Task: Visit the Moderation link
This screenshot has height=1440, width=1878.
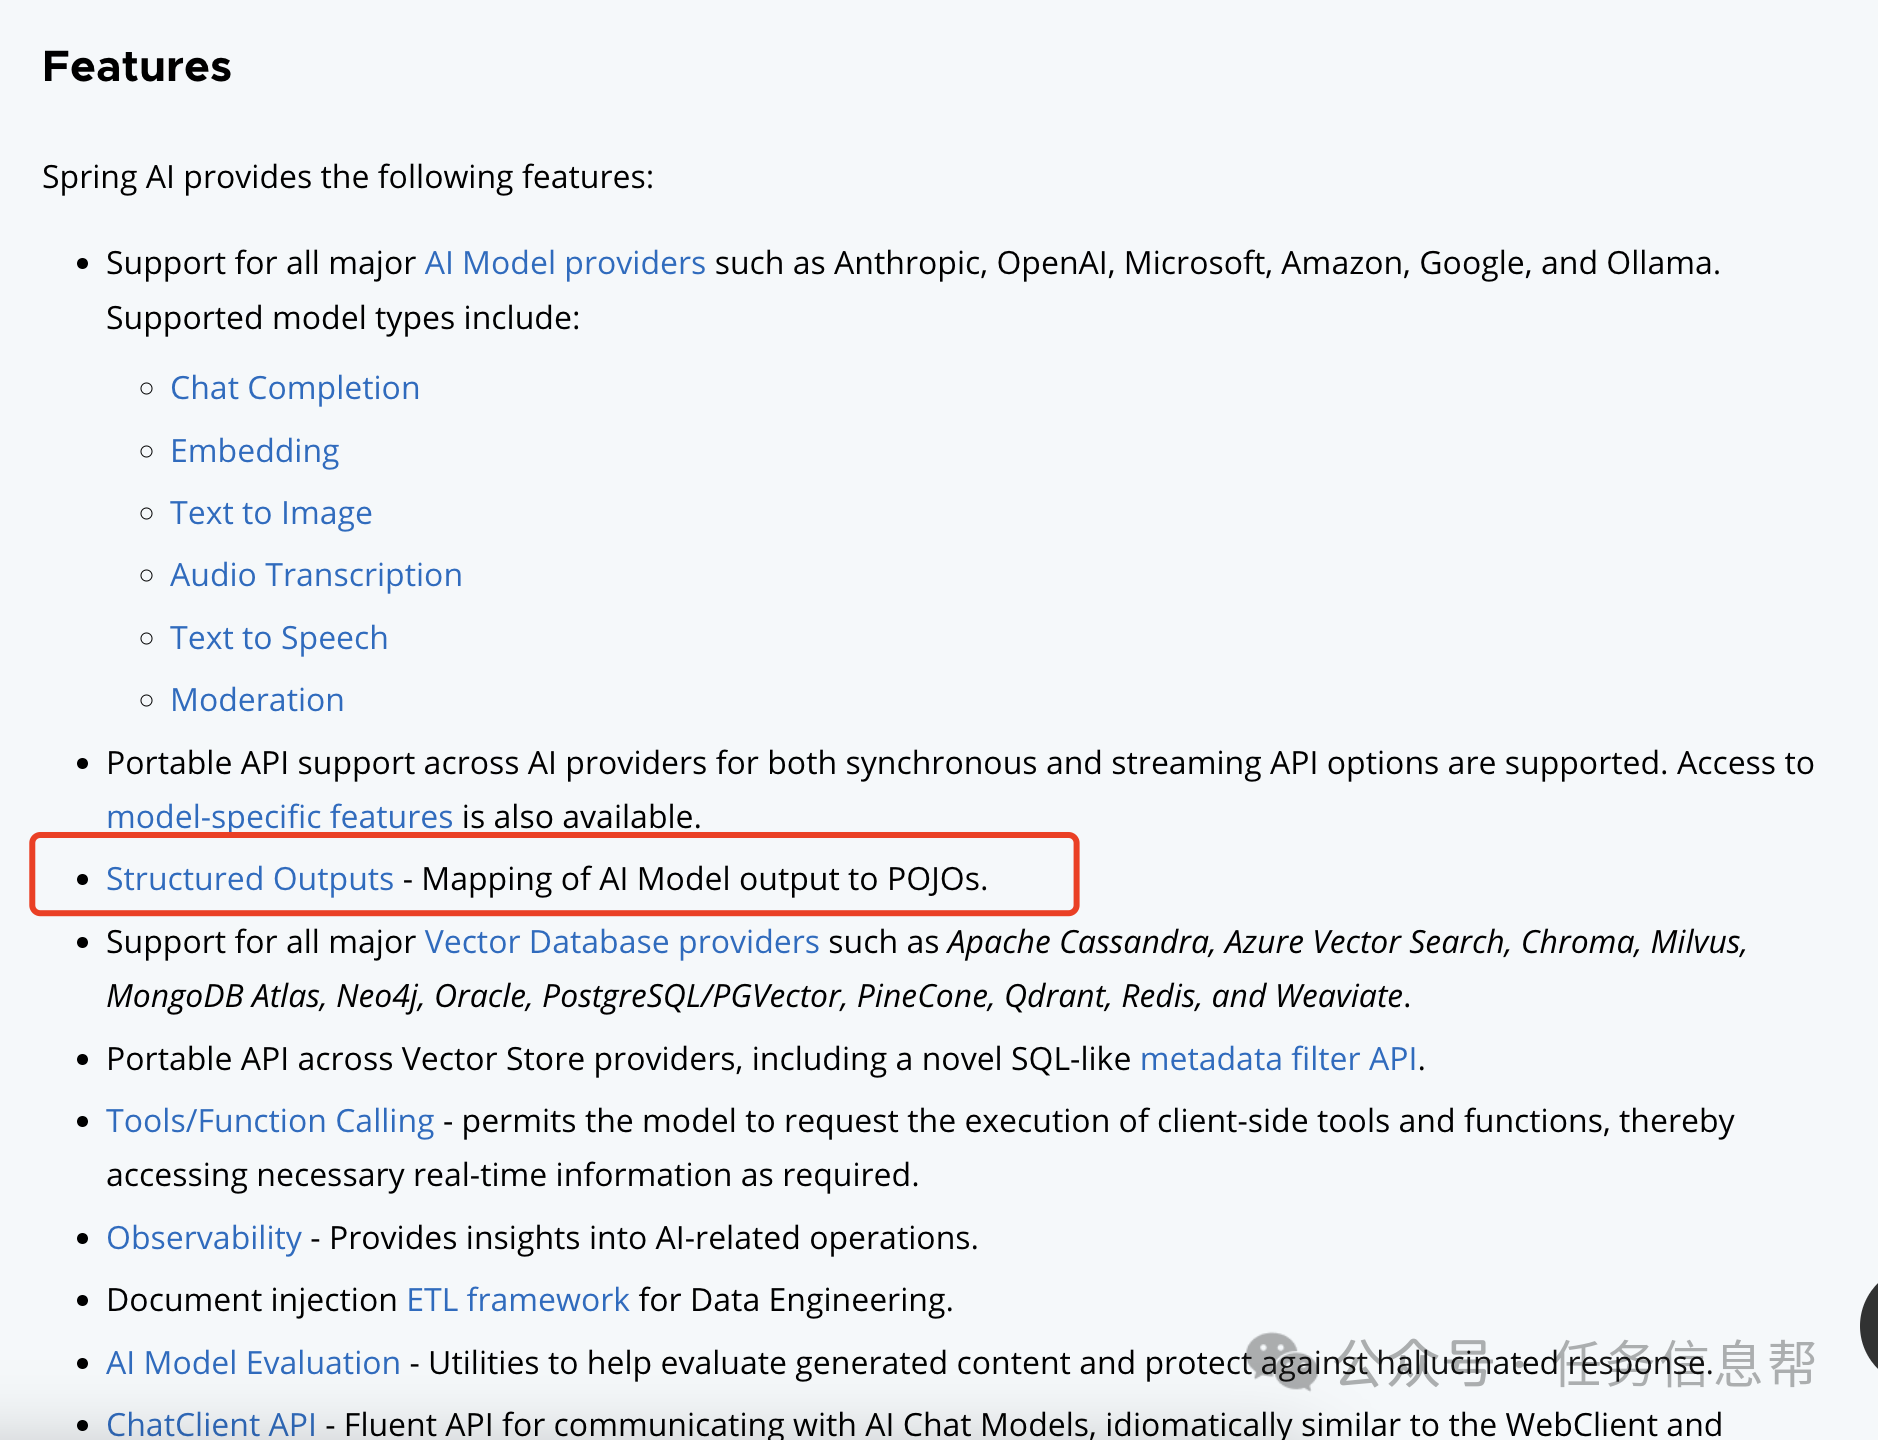Action: click(x=257, y=700)
